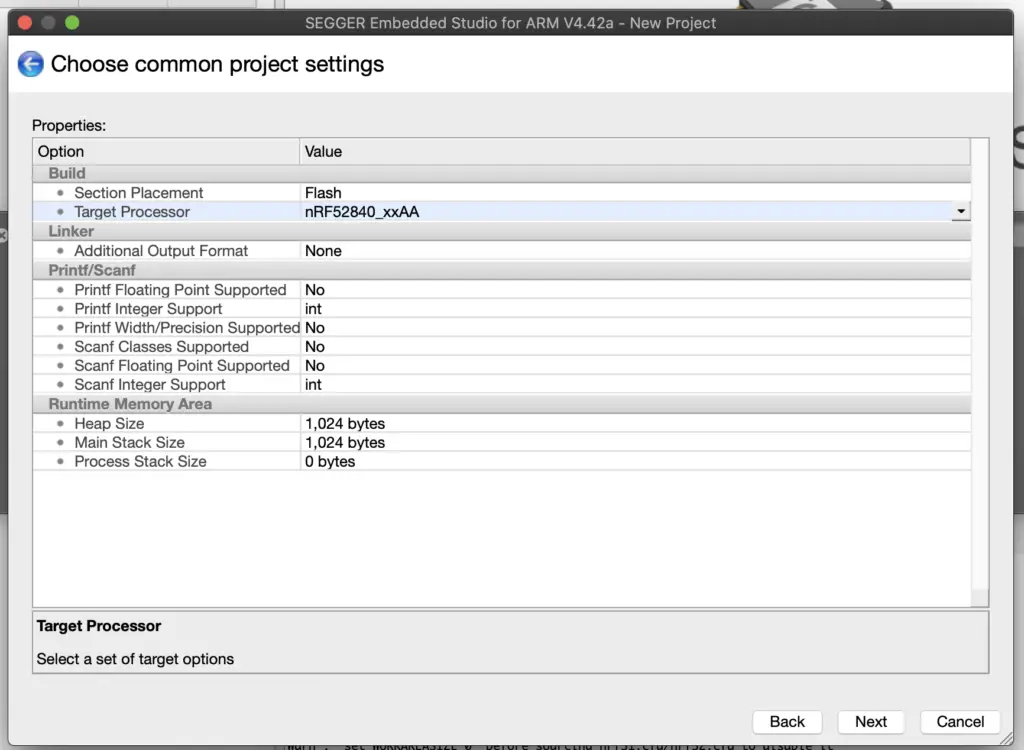Click the None value for Additional Output Format
This screenshot has height=750, width=1024.
(323, 251)
